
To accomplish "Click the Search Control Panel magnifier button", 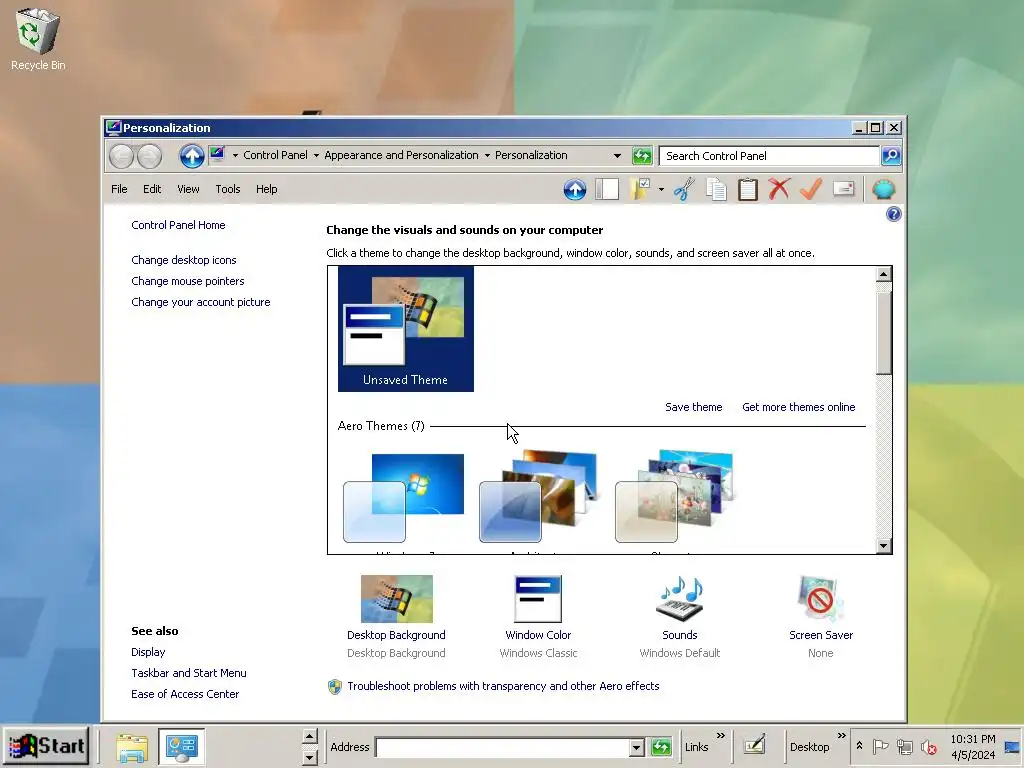I will 891,155.
